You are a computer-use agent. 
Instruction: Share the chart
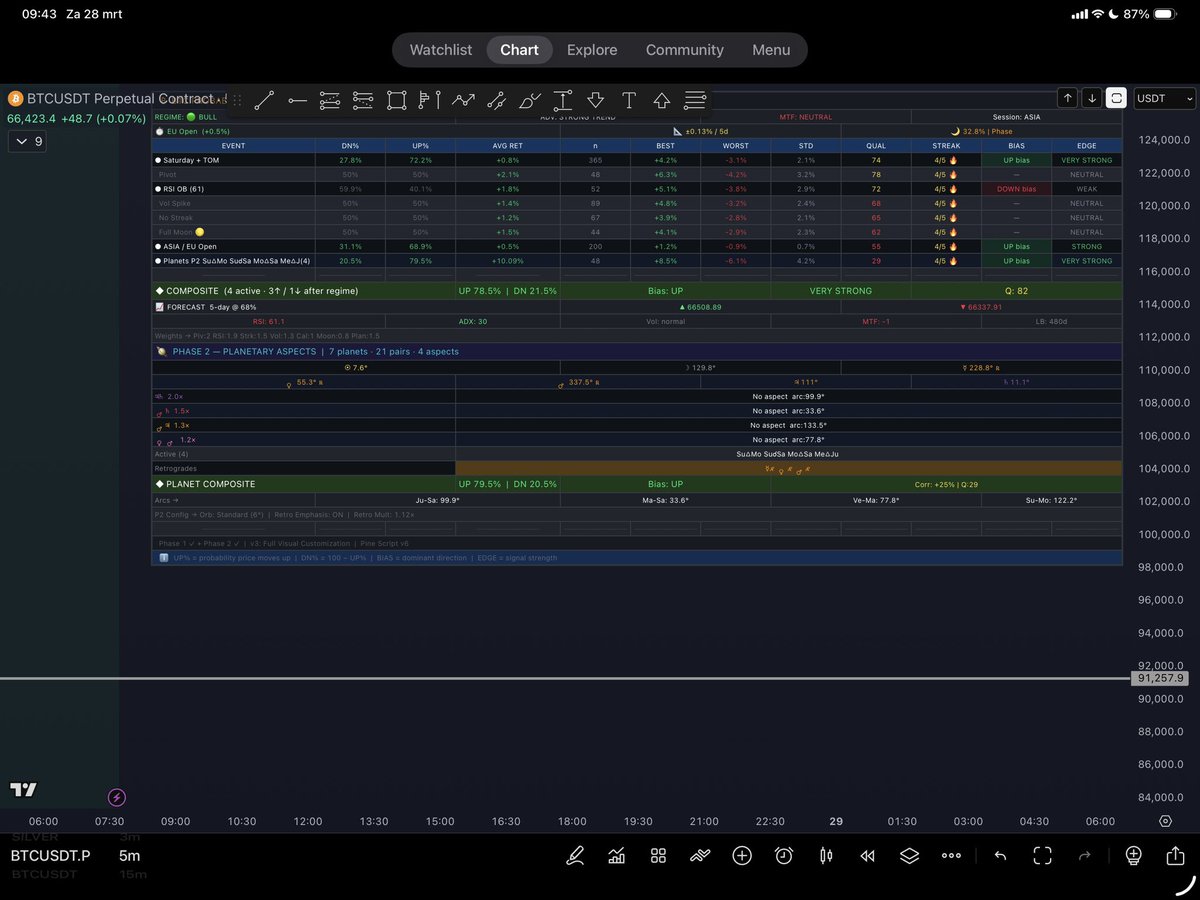point(1175,856)
